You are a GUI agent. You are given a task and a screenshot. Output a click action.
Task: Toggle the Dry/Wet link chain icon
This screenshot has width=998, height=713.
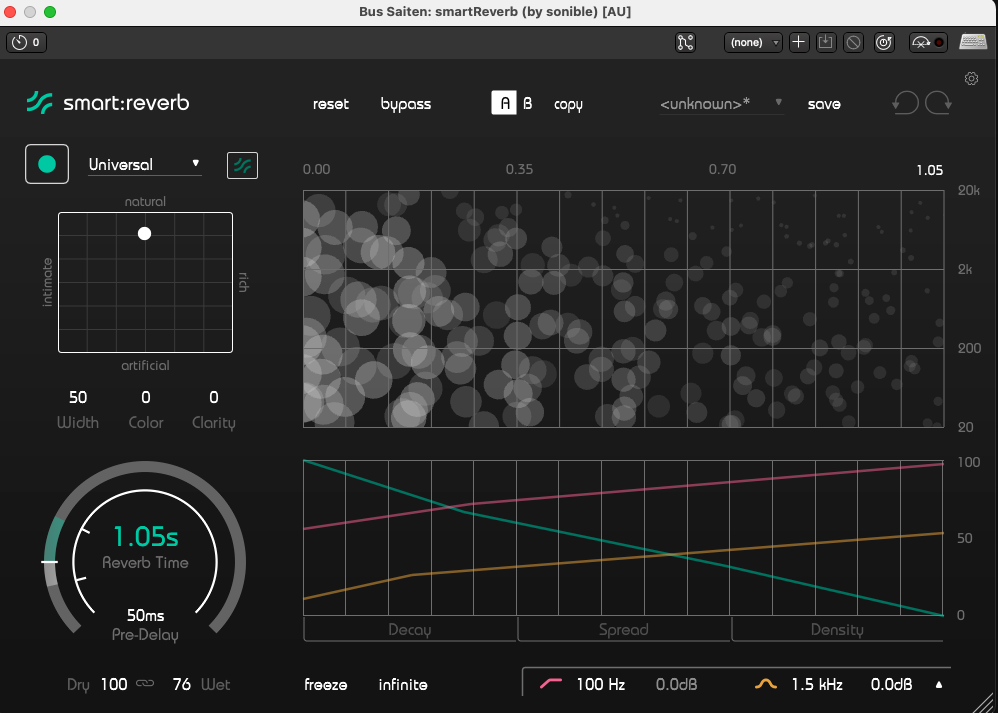tap(145, 684)
